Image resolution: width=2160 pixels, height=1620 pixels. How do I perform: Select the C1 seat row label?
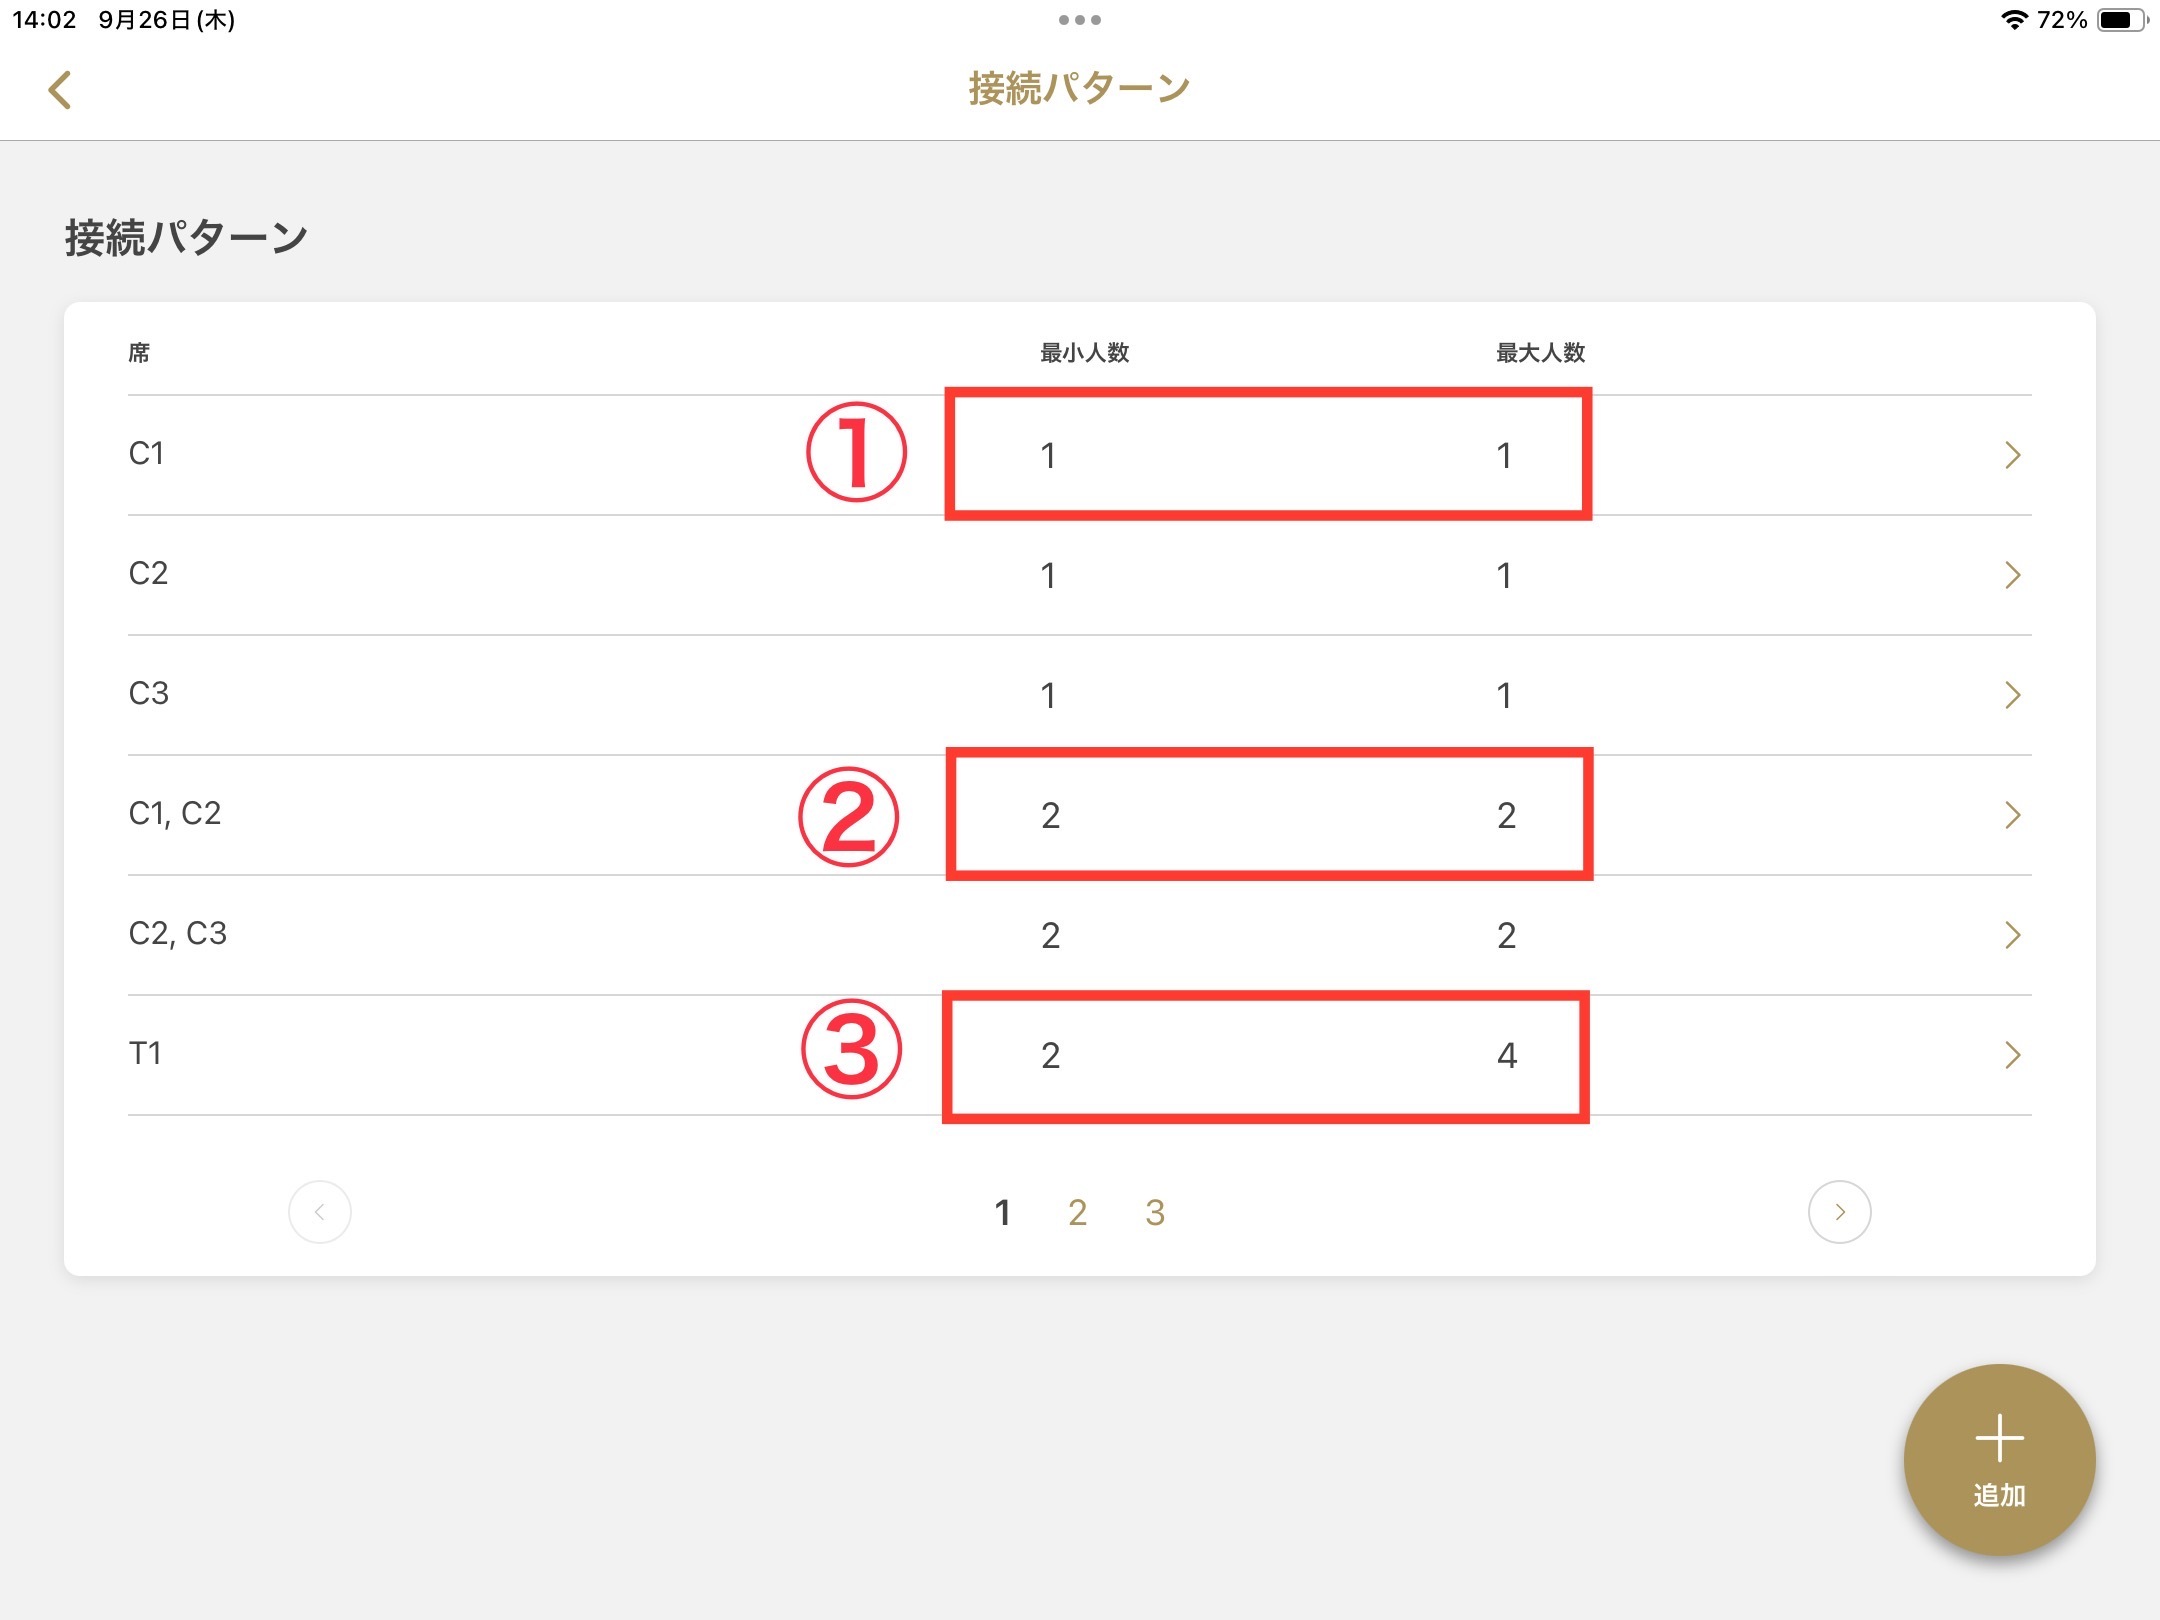(146, 454)
